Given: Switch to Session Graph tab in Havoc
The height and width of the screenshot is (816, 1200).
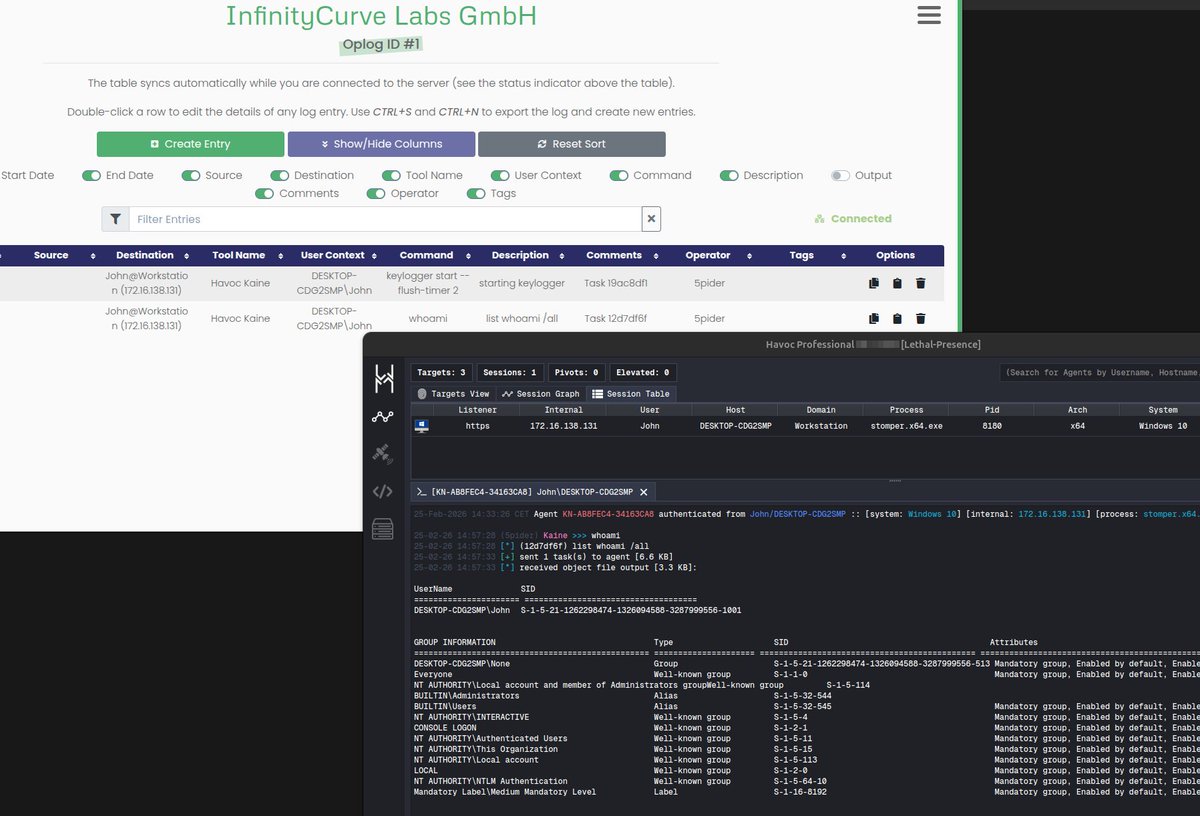Looking at the screenshot, I should tap(541, 394).
